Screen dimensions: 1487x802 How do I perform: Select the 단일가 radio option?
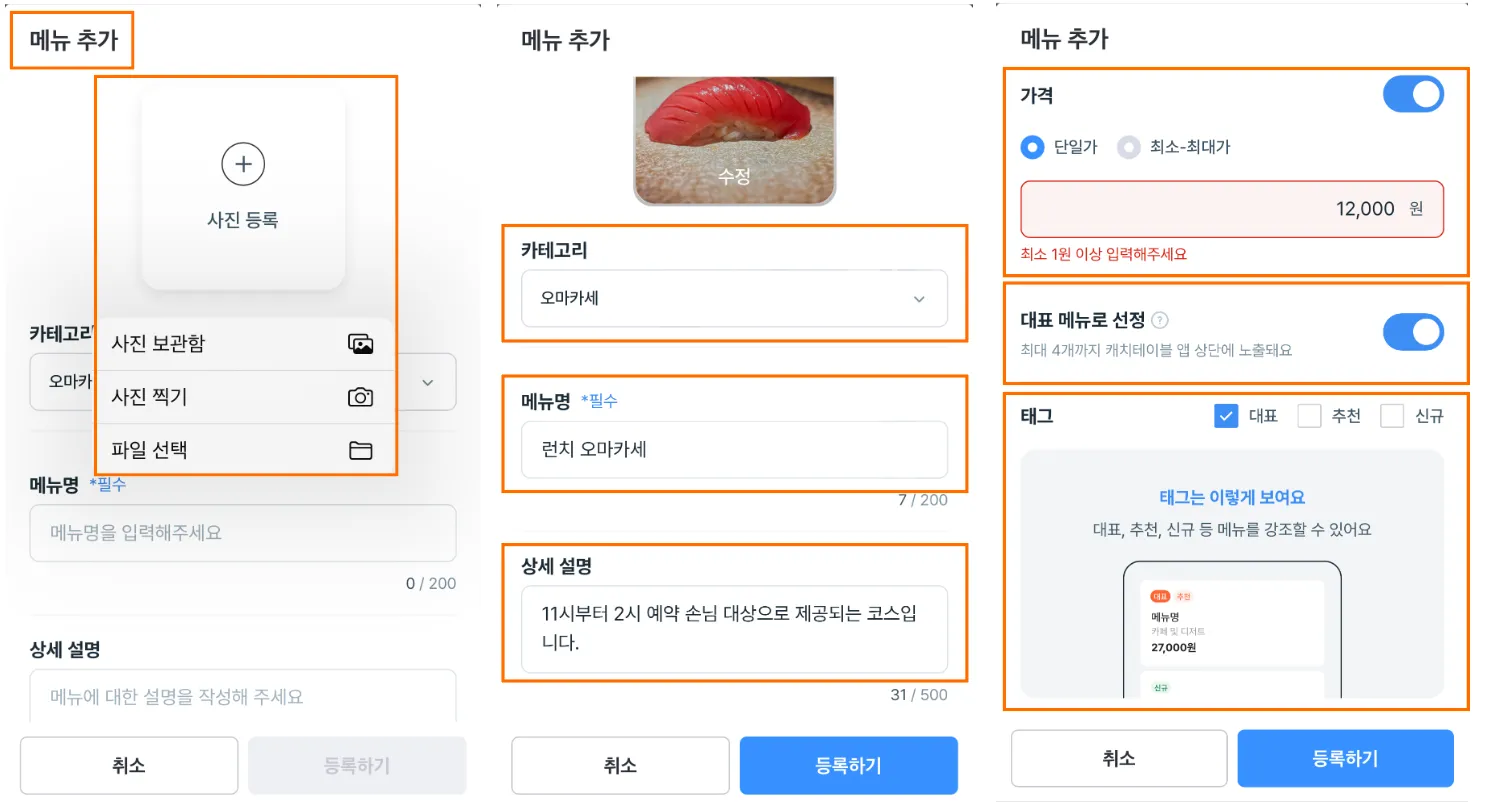(x=1032, y=147)
